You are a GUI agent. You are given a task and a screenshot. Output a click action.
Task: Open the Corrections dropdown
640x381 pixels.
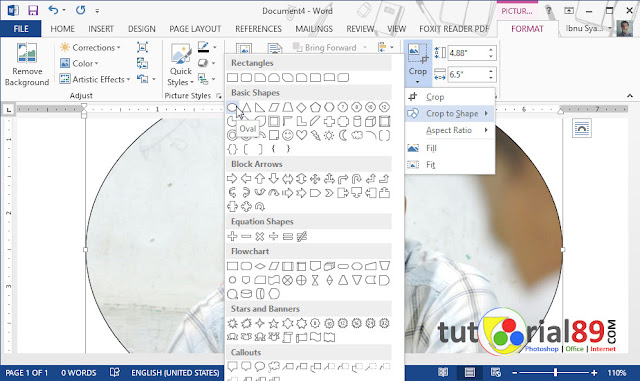coord(90,47)
